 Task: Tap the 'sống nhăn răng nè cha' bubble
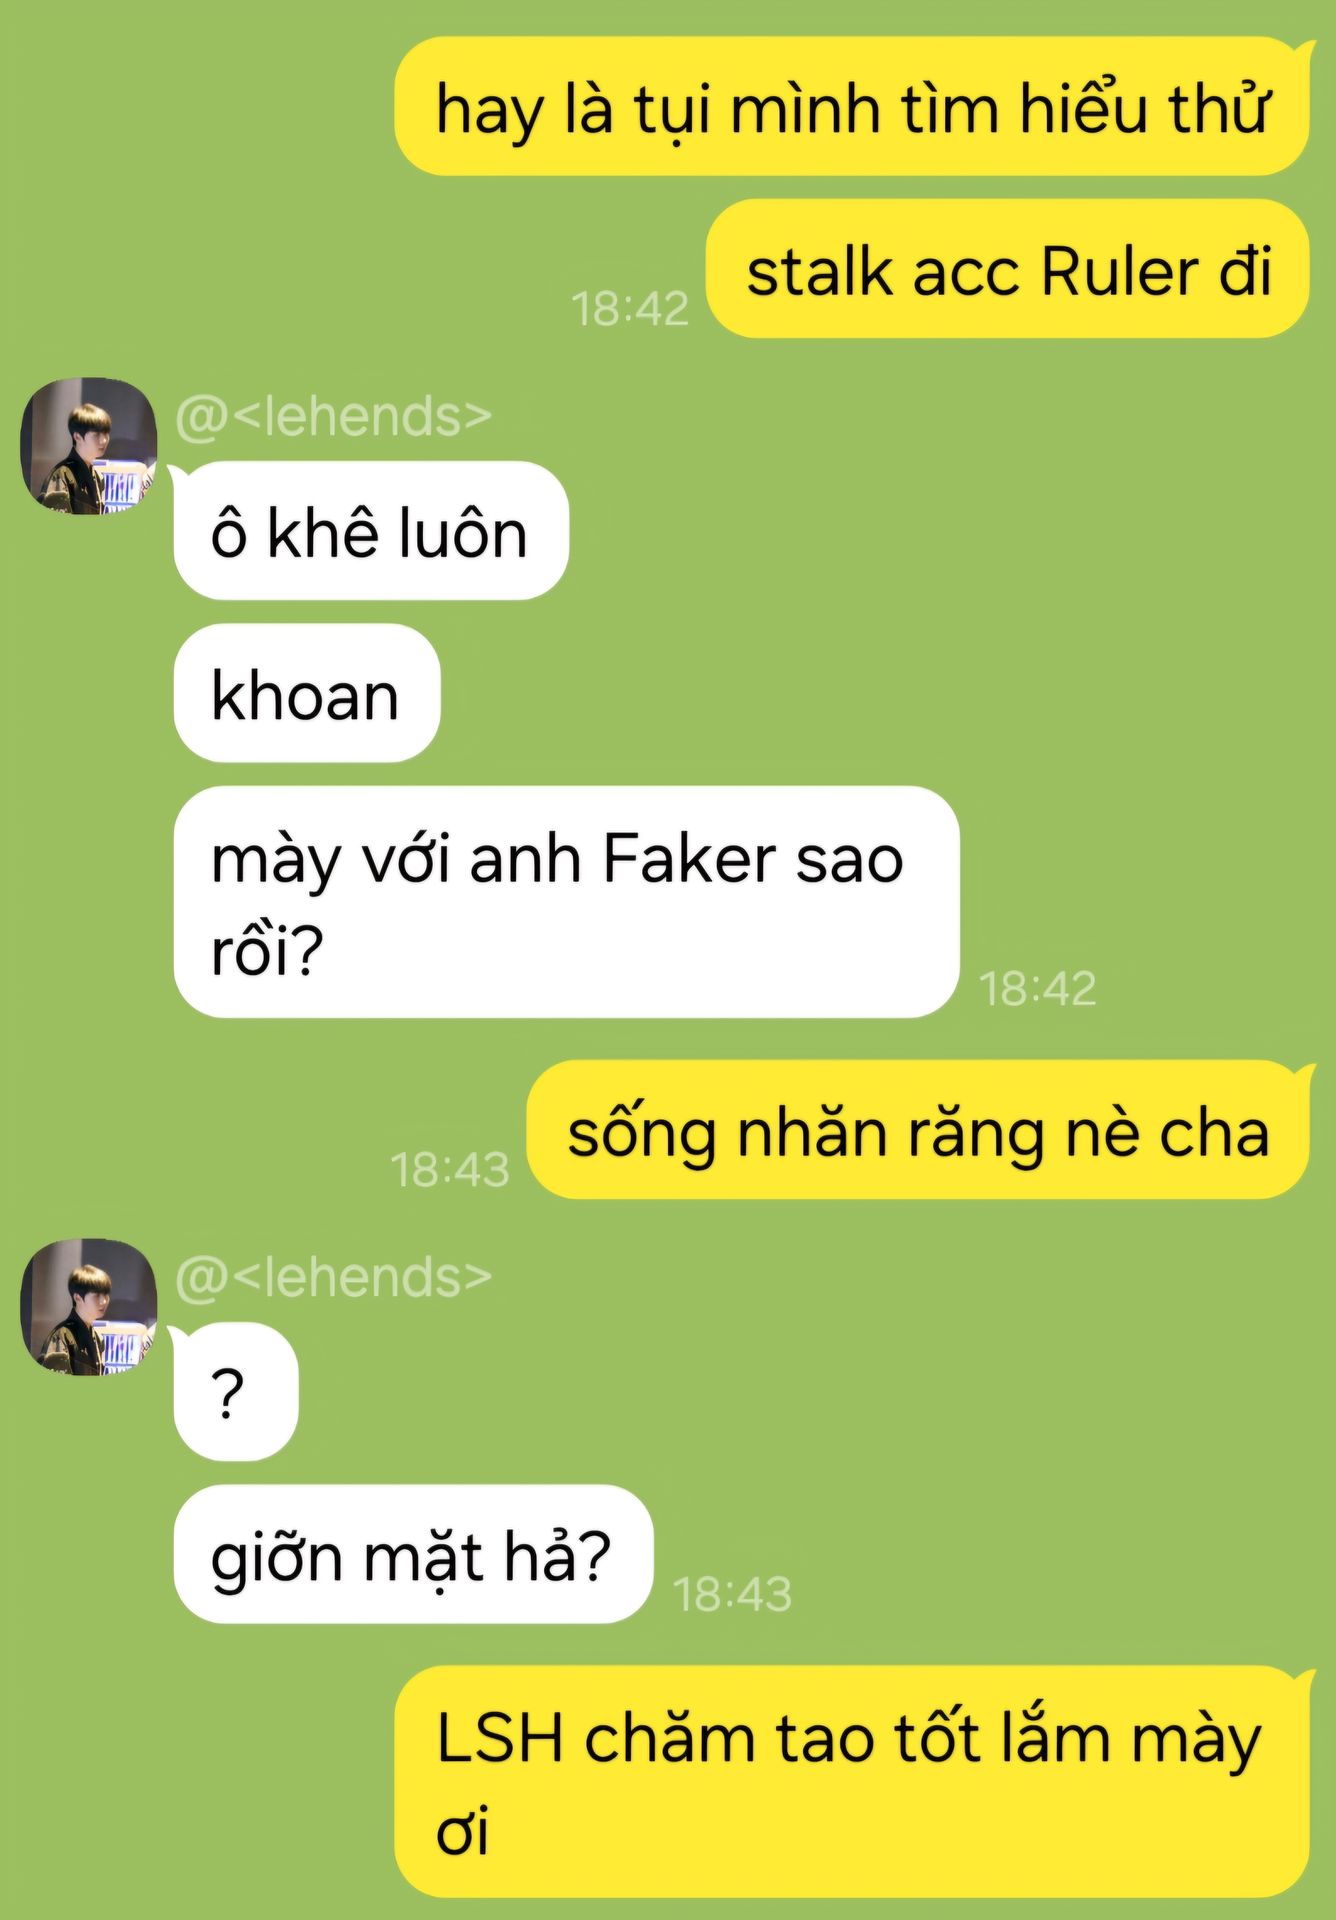918,1130
